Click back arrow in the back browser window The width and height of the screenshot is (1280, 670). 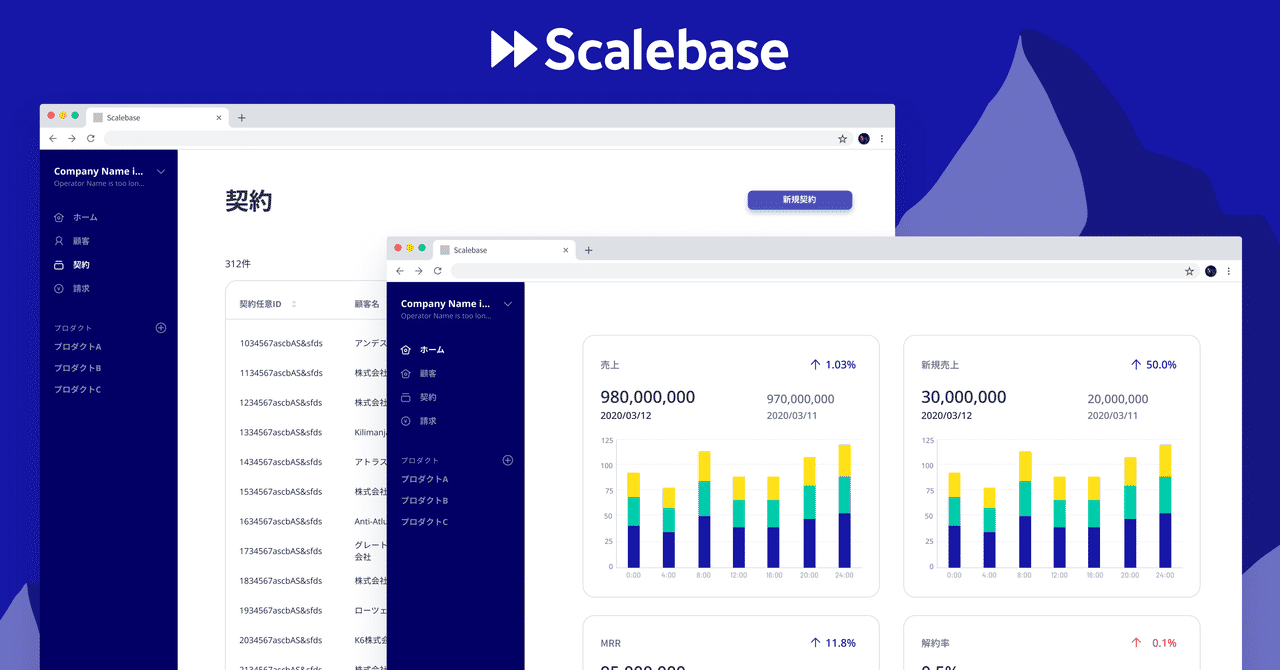(x=53, y=139)
